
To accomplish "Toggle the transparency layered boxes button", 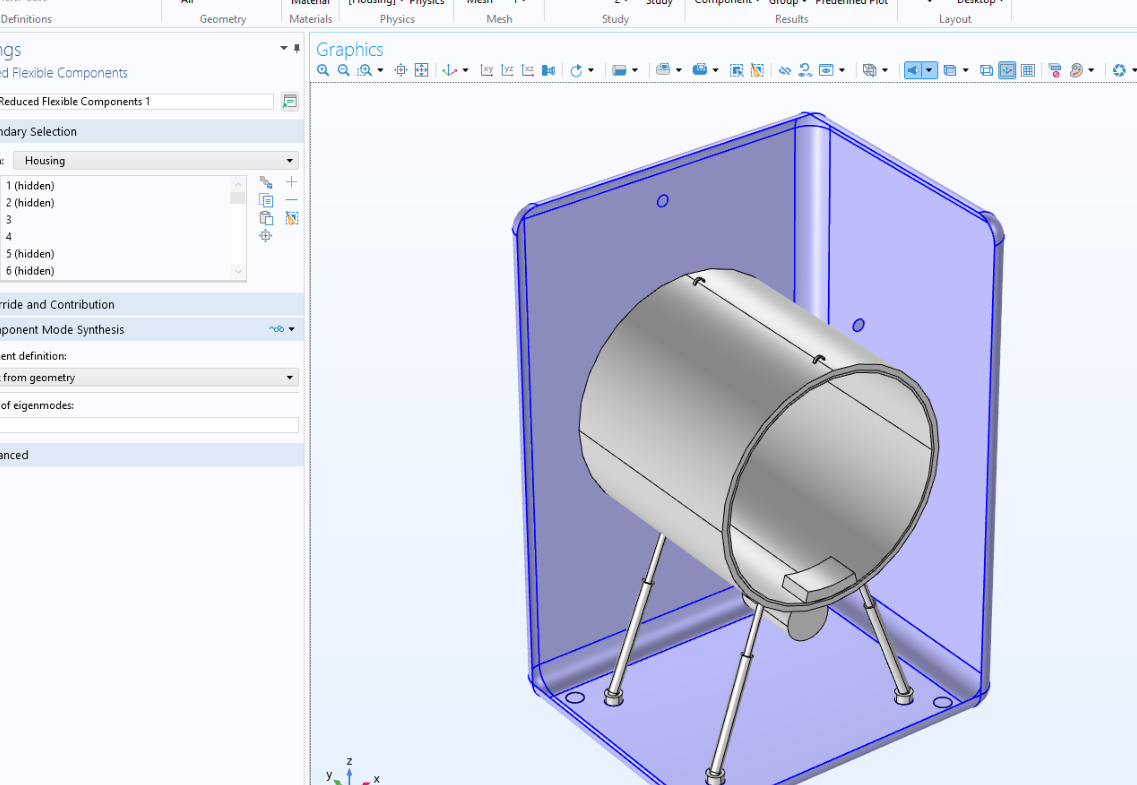I will pos(950,70).
